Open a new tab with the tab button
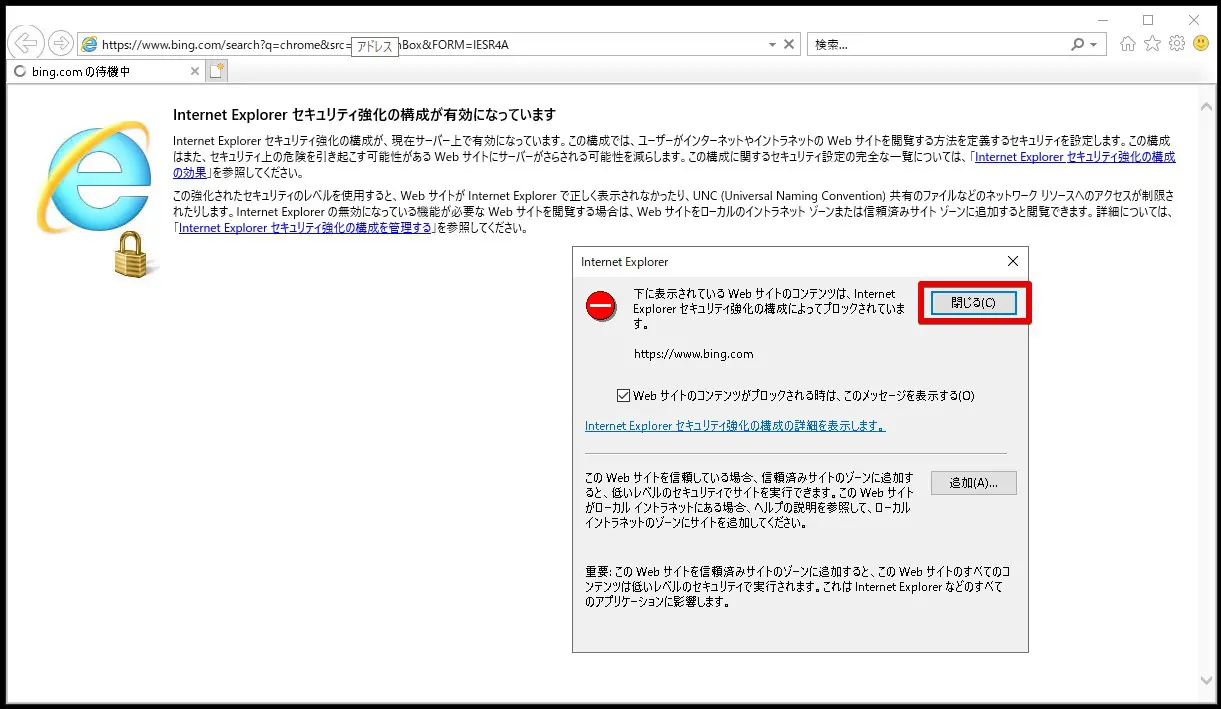The image size is (1221, 709). [217, 71]
